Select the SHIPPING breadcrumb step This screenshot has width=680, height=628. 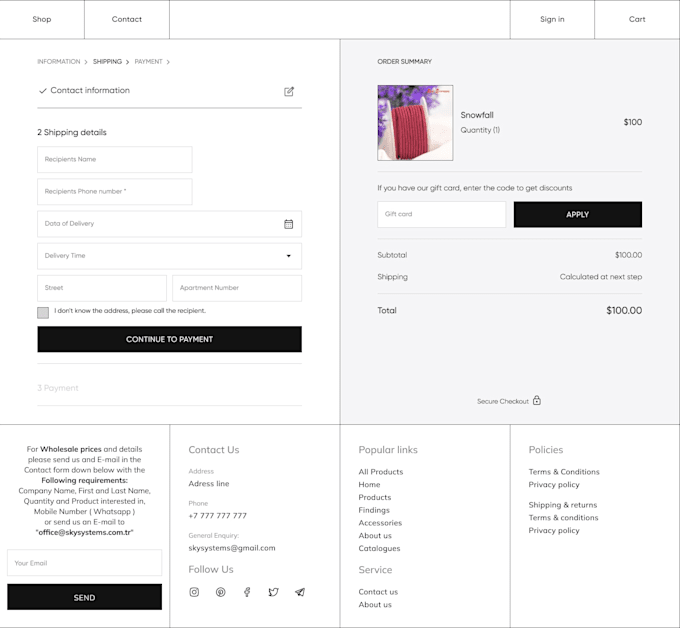point(107,62)
